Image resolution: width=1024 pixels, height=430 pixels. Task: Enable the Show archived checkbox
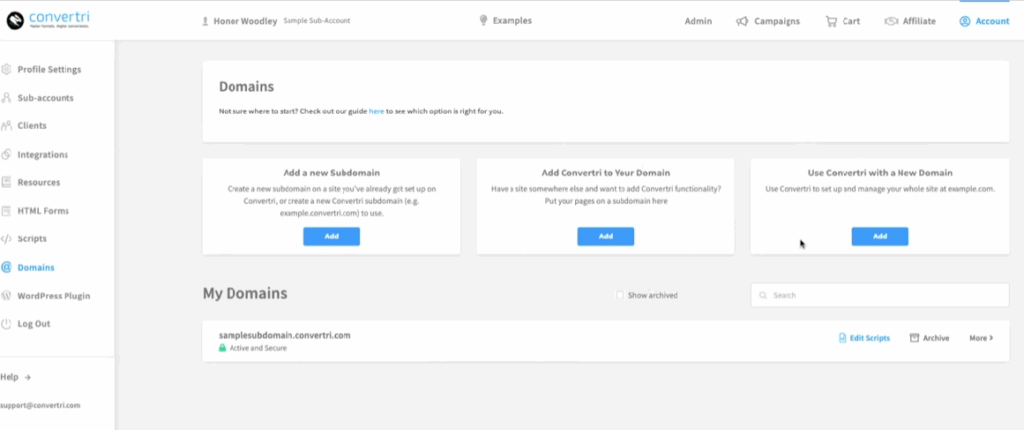[x=620, y=296]
